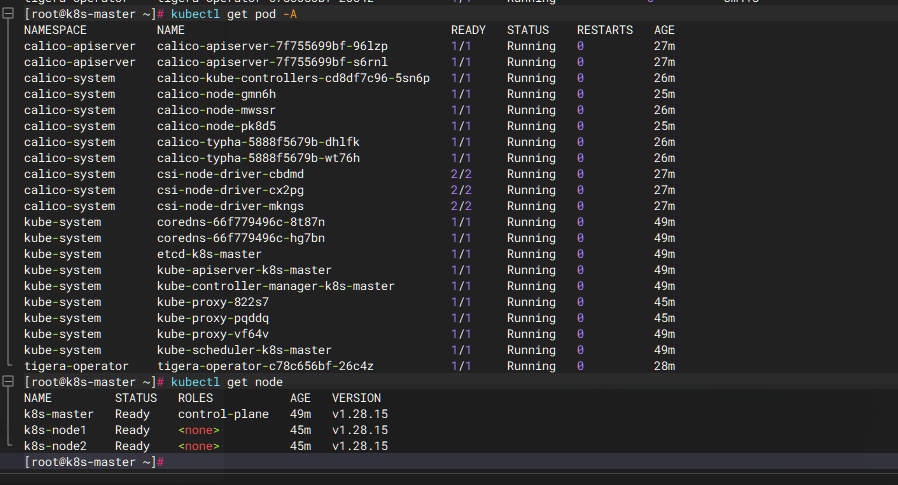Click the ROLES column header

195,398
